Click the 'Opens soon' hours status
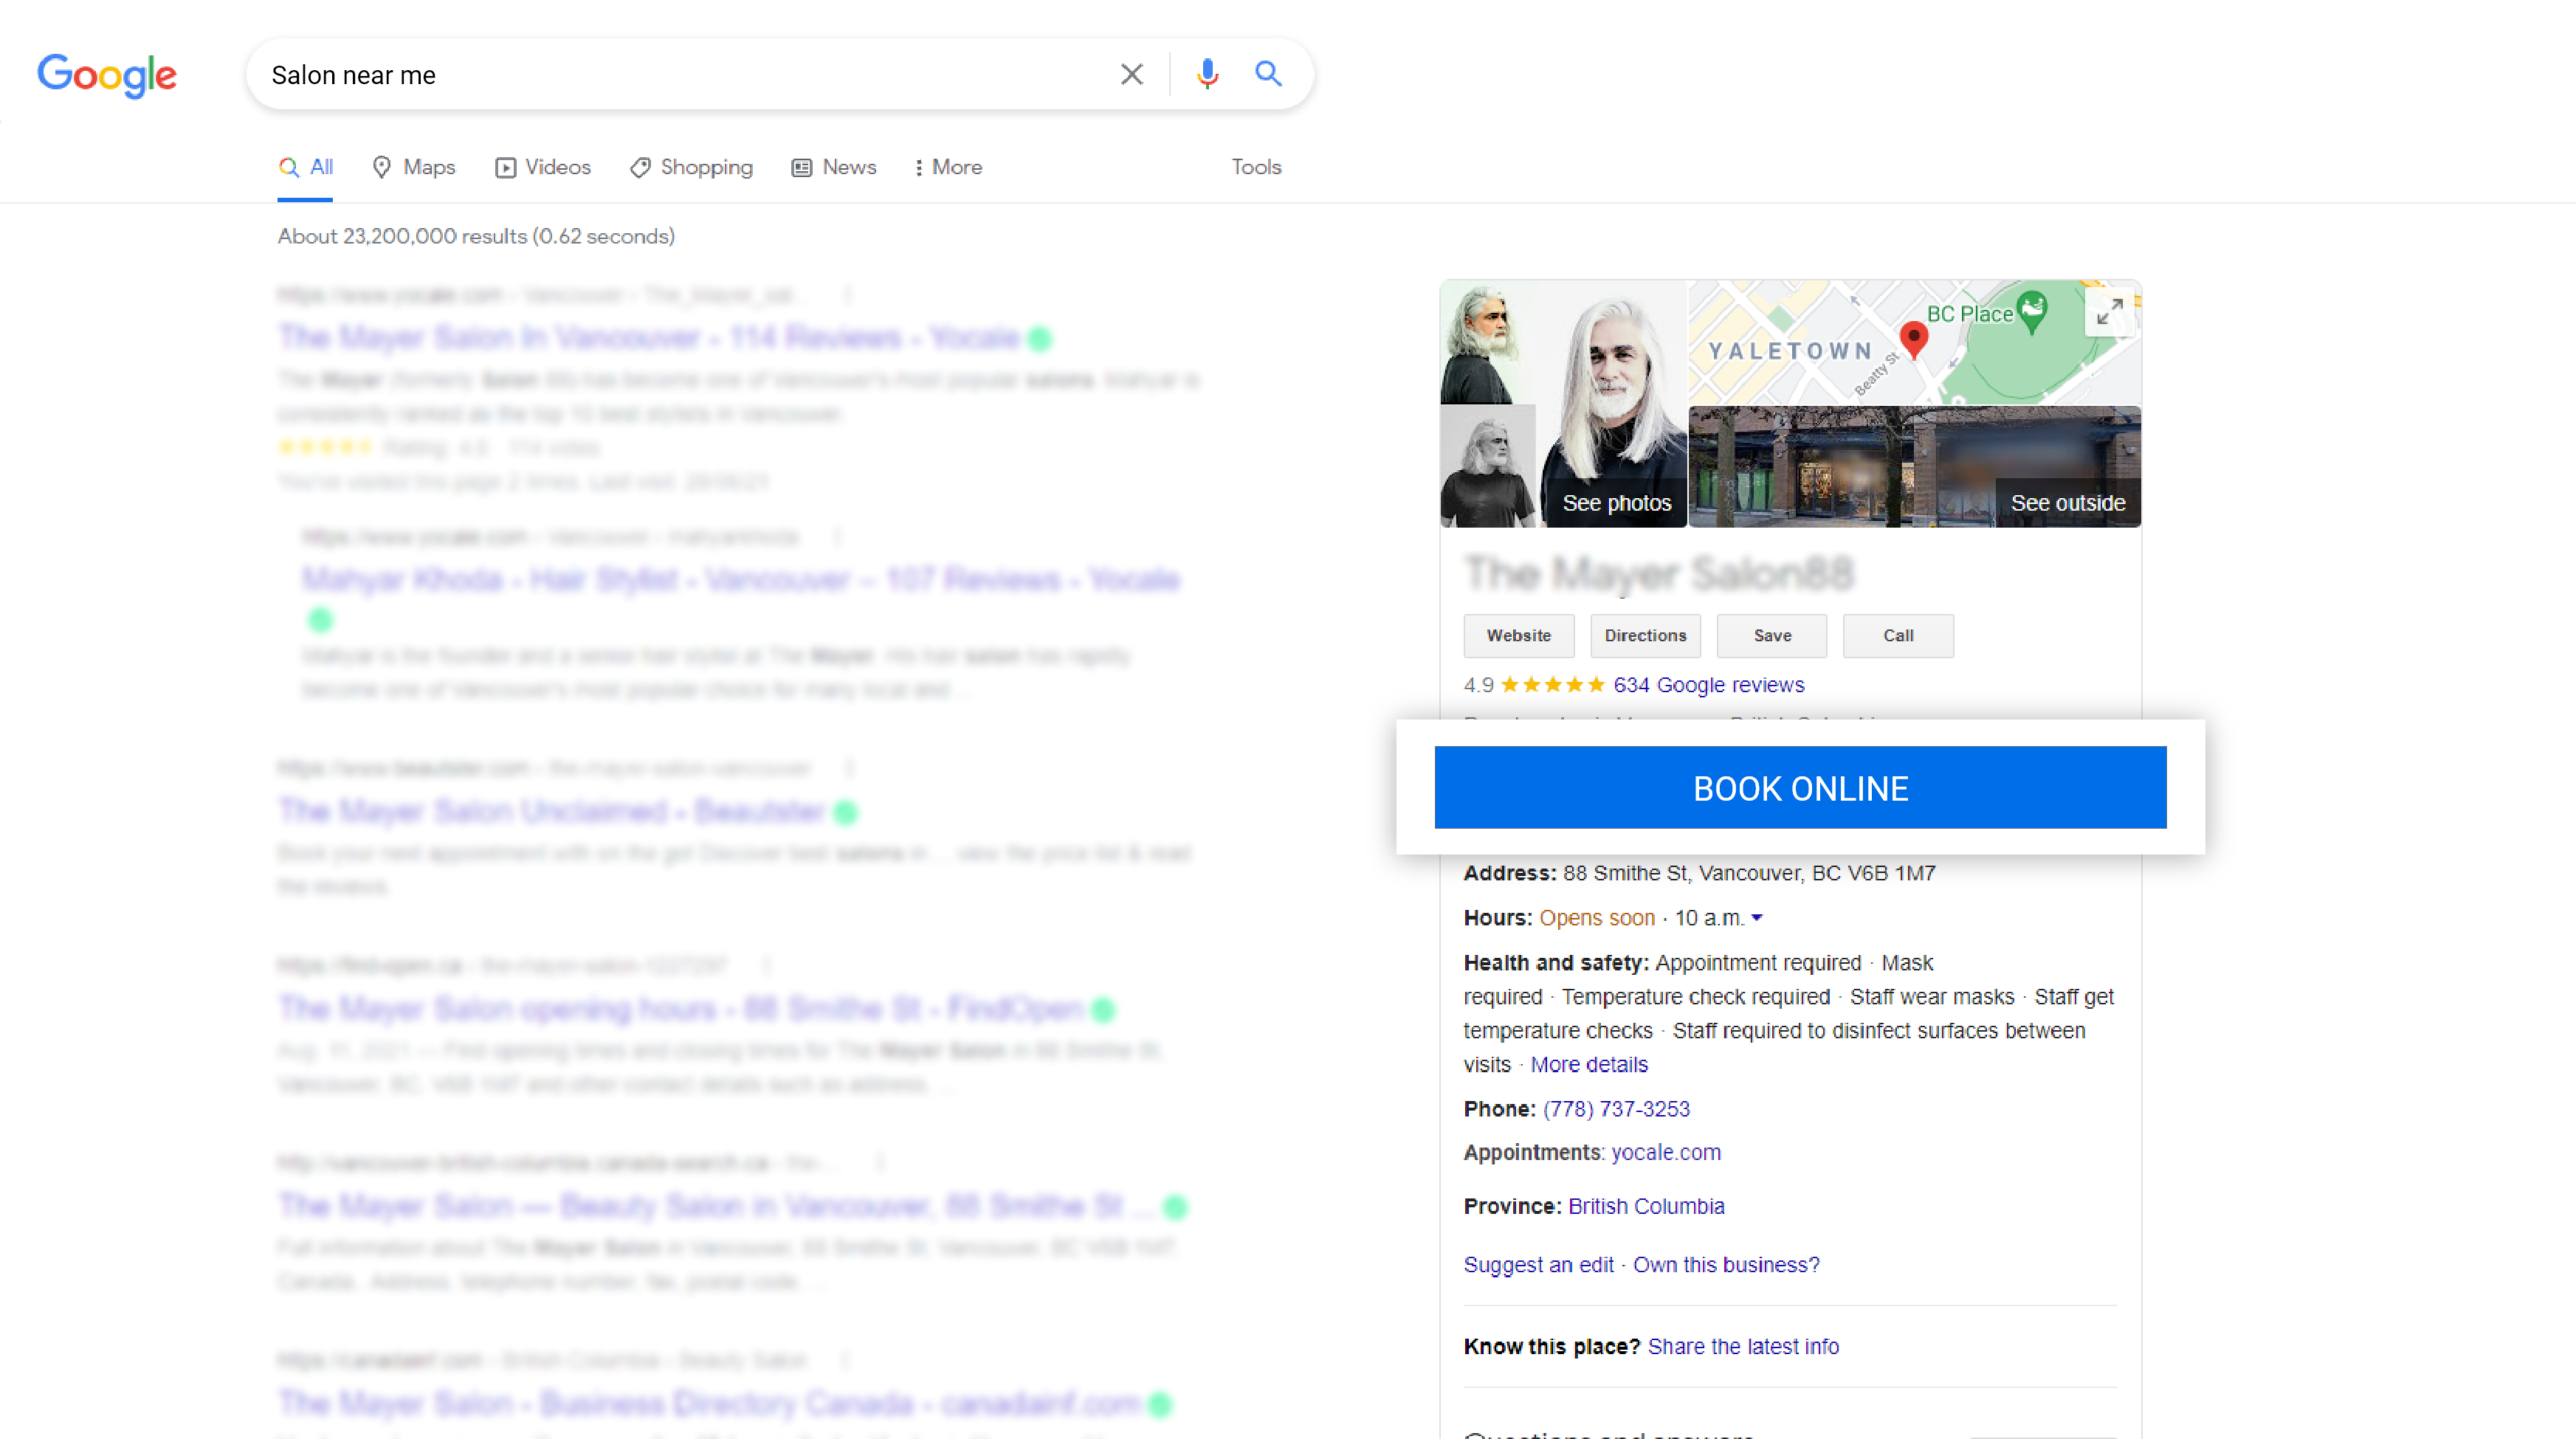Screen dimensions: 2576x1439 point(1596,918)
